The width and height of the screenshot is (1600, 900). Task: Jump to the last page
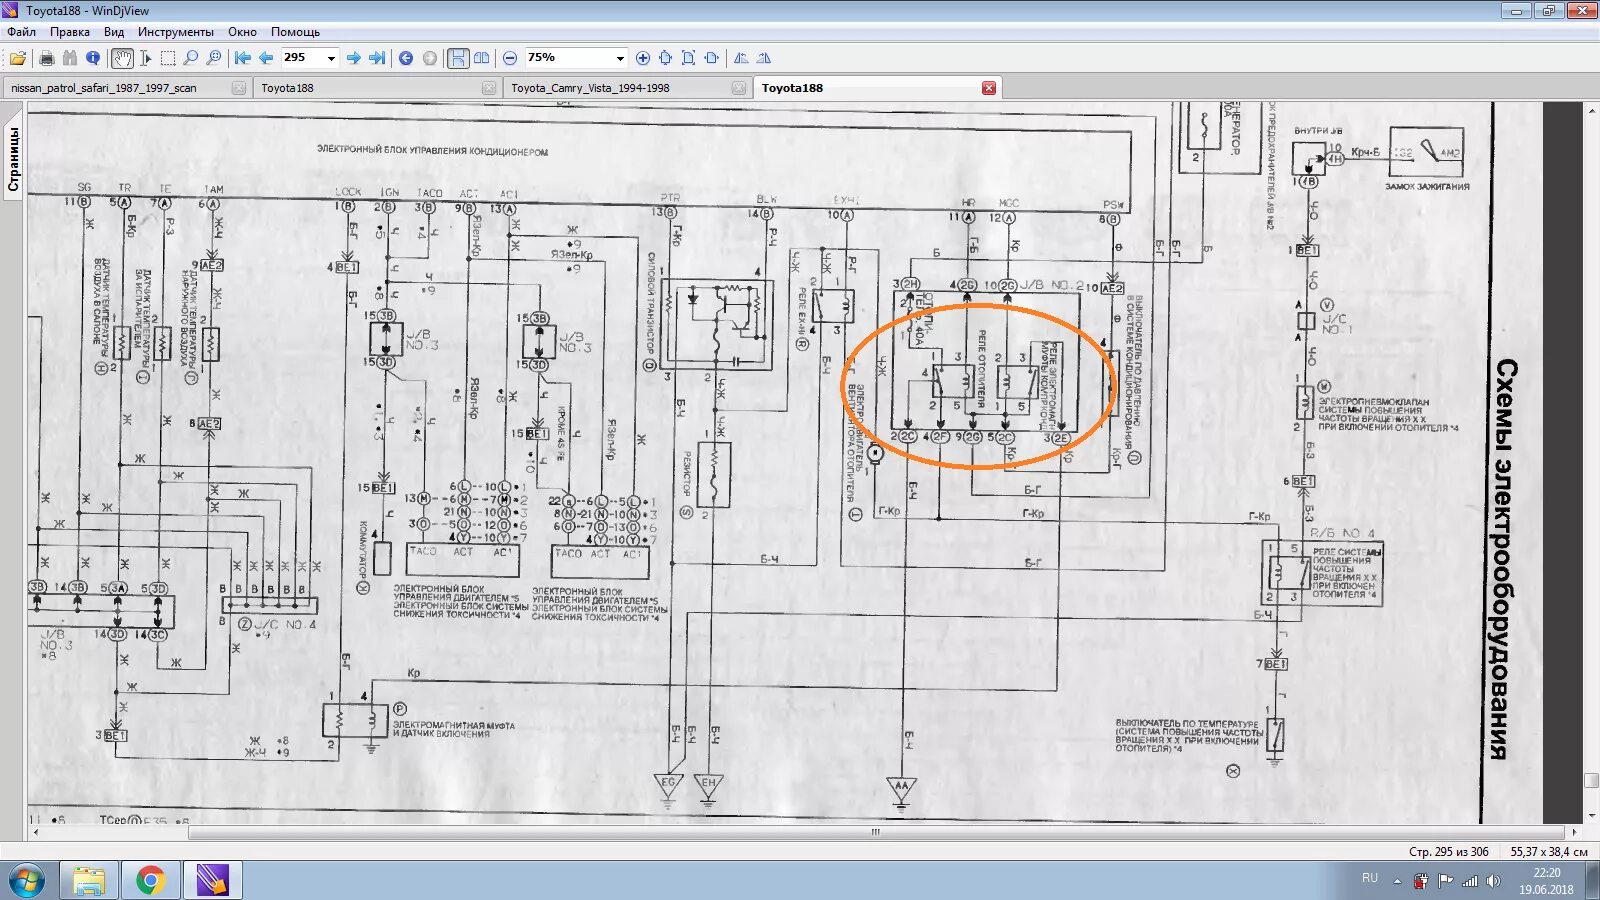click(376, 58)
